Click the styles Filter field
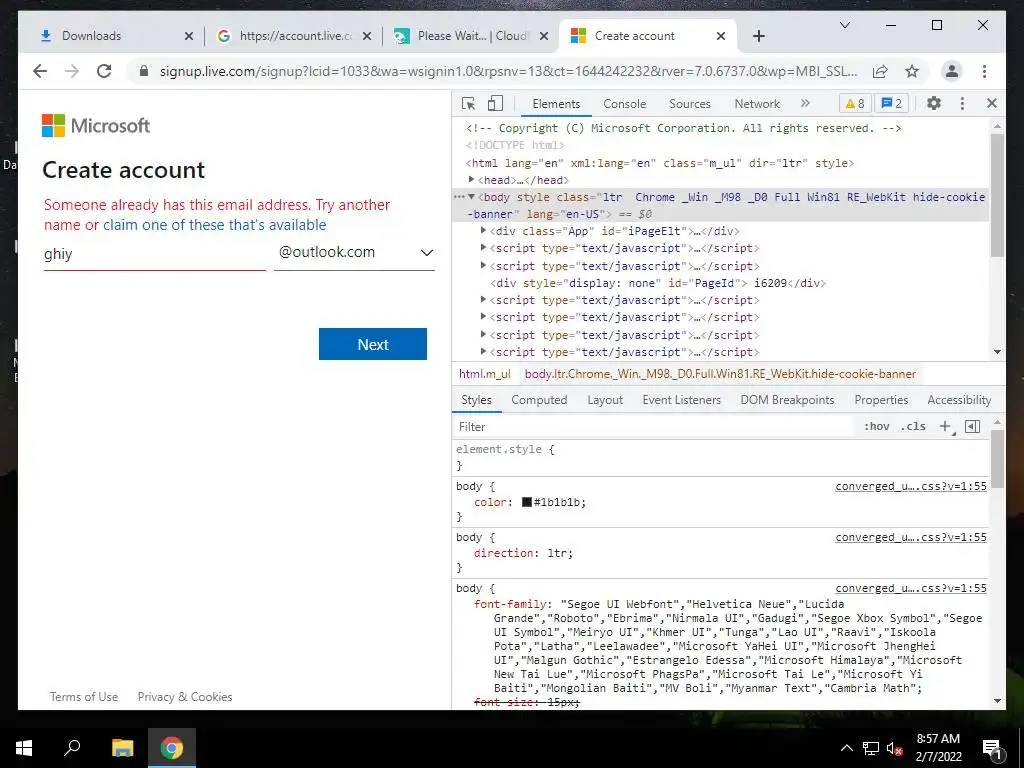Viewport: 1024px width, 768px height. [x=653, y=426]
